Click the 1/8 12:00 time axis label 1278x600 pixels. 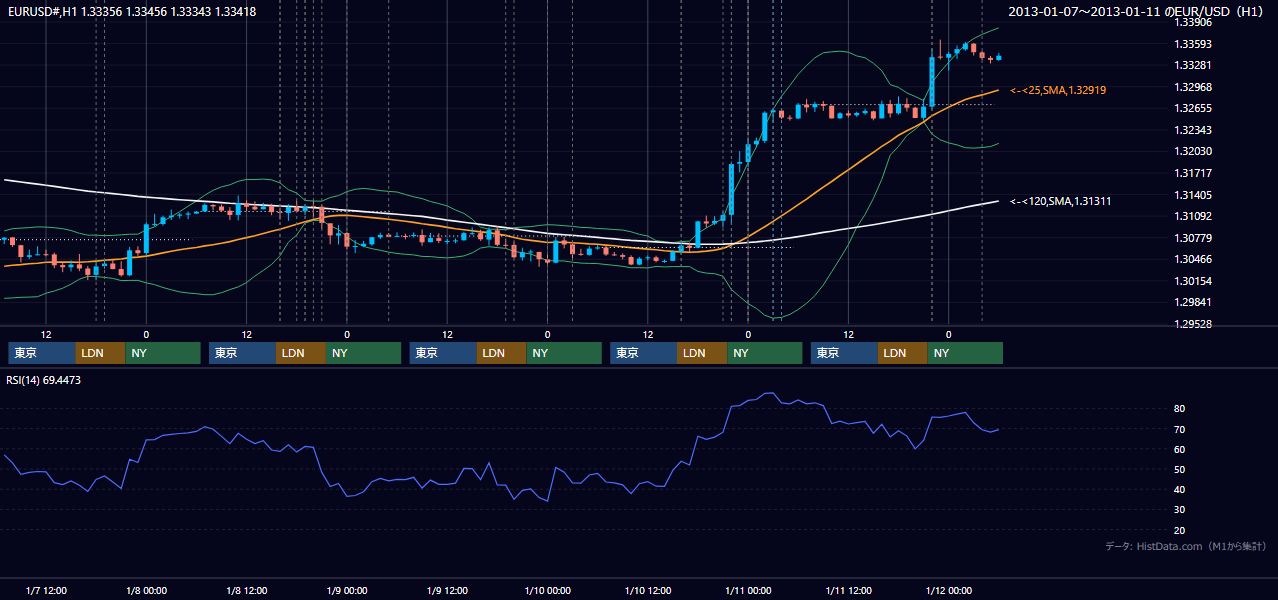246,591
